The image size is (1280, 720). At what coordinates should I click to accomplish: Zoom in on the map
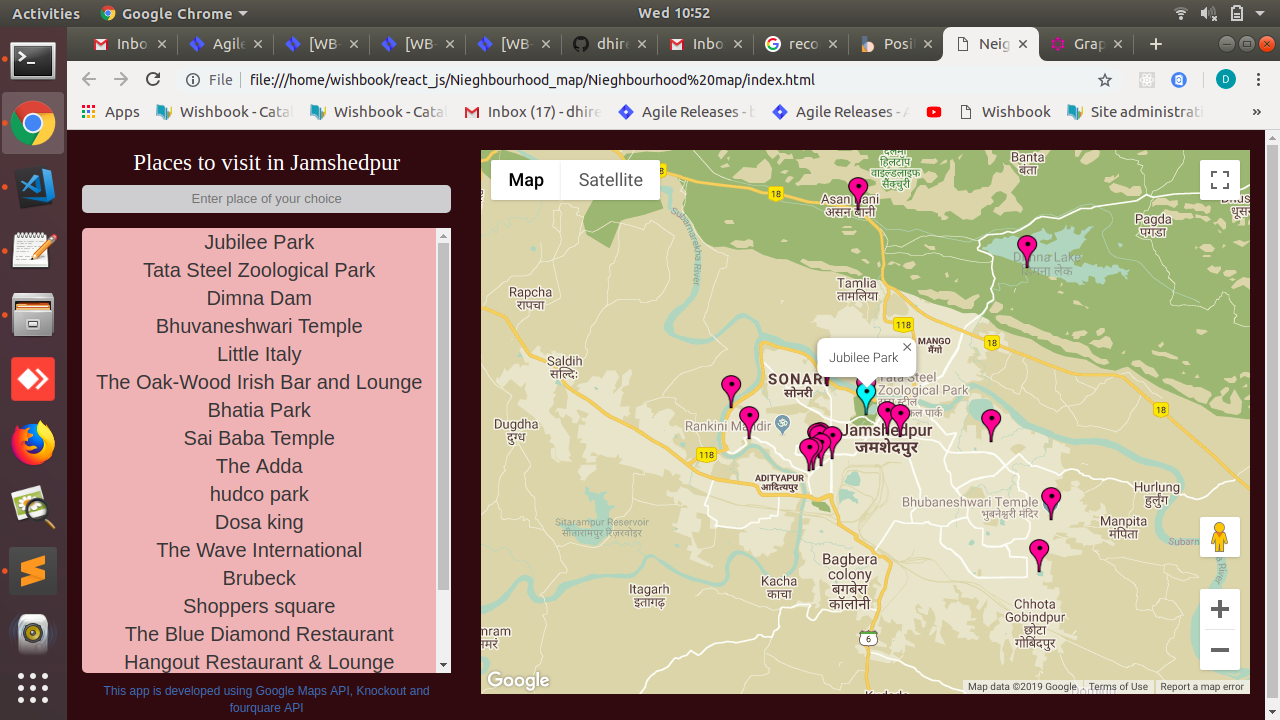[1220, 609]
